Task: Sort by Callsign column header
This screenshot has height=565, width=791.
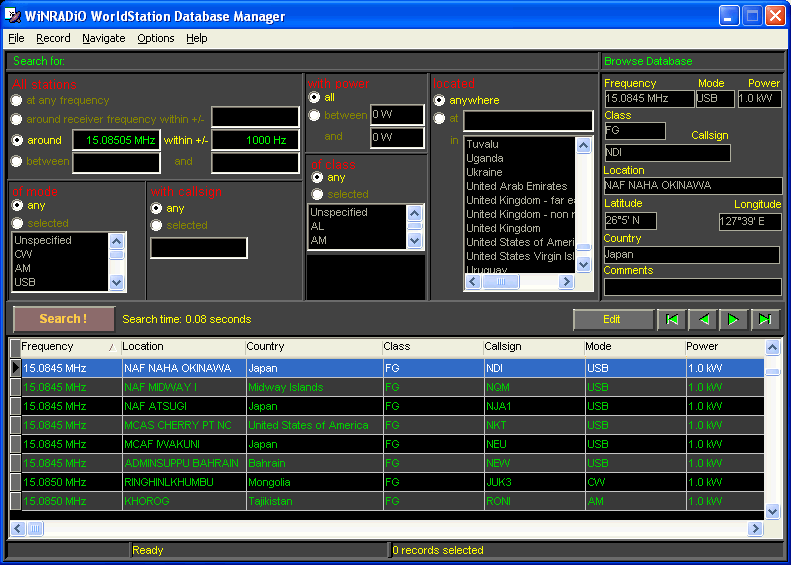Action: (533, 347)
